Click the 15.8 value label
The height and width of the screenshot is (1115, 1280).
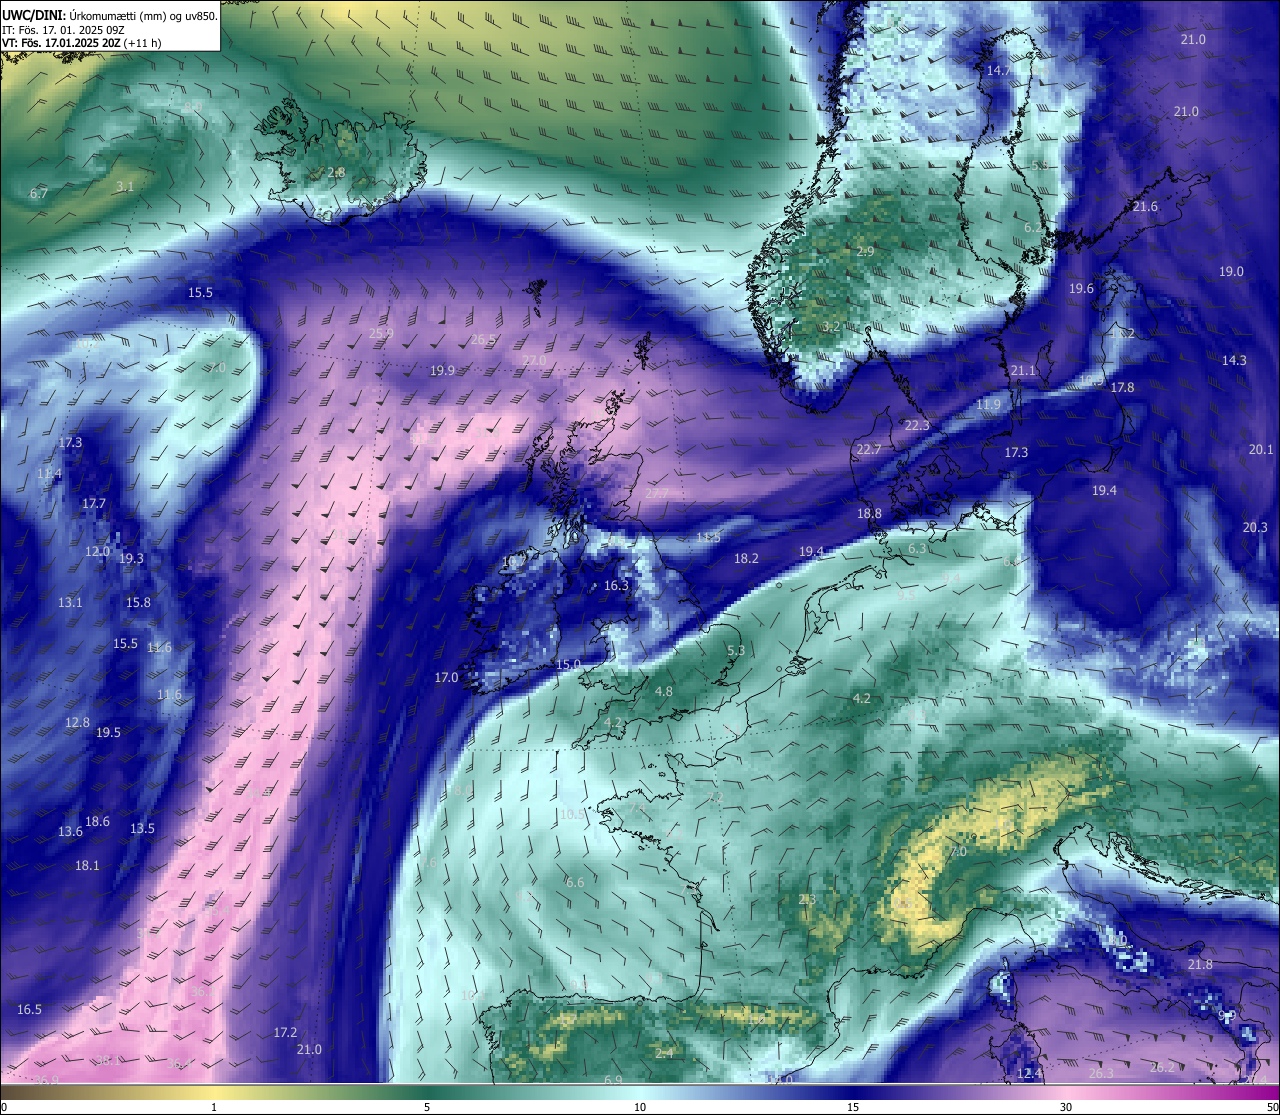point(138,603)
